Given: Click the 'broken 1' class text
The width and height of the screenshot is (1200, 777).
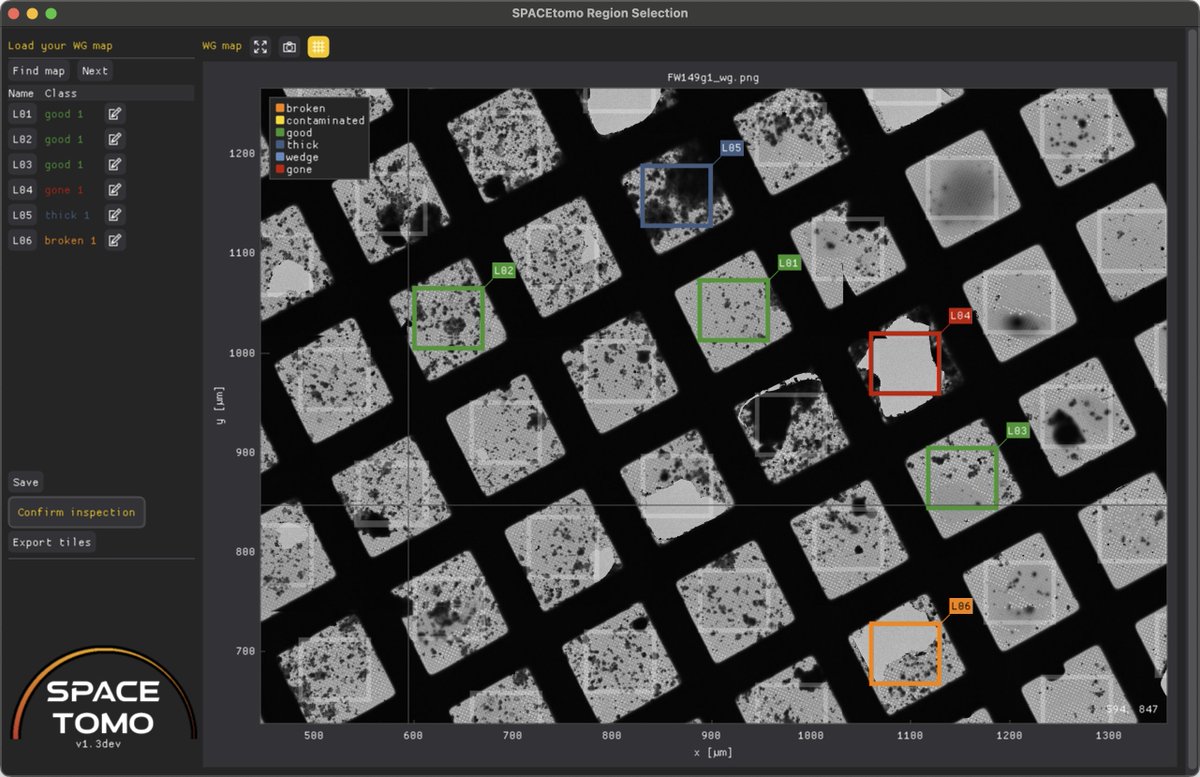Looking at the screenshot, I should tap(70, 240).
